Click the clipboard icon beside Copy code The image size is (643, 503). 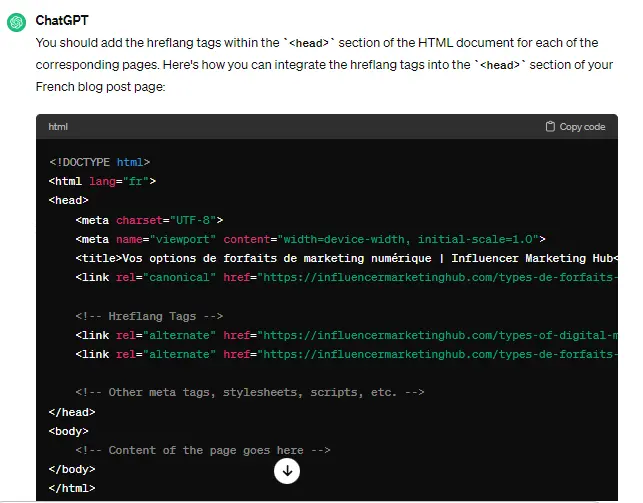click(x=550, y=127)
